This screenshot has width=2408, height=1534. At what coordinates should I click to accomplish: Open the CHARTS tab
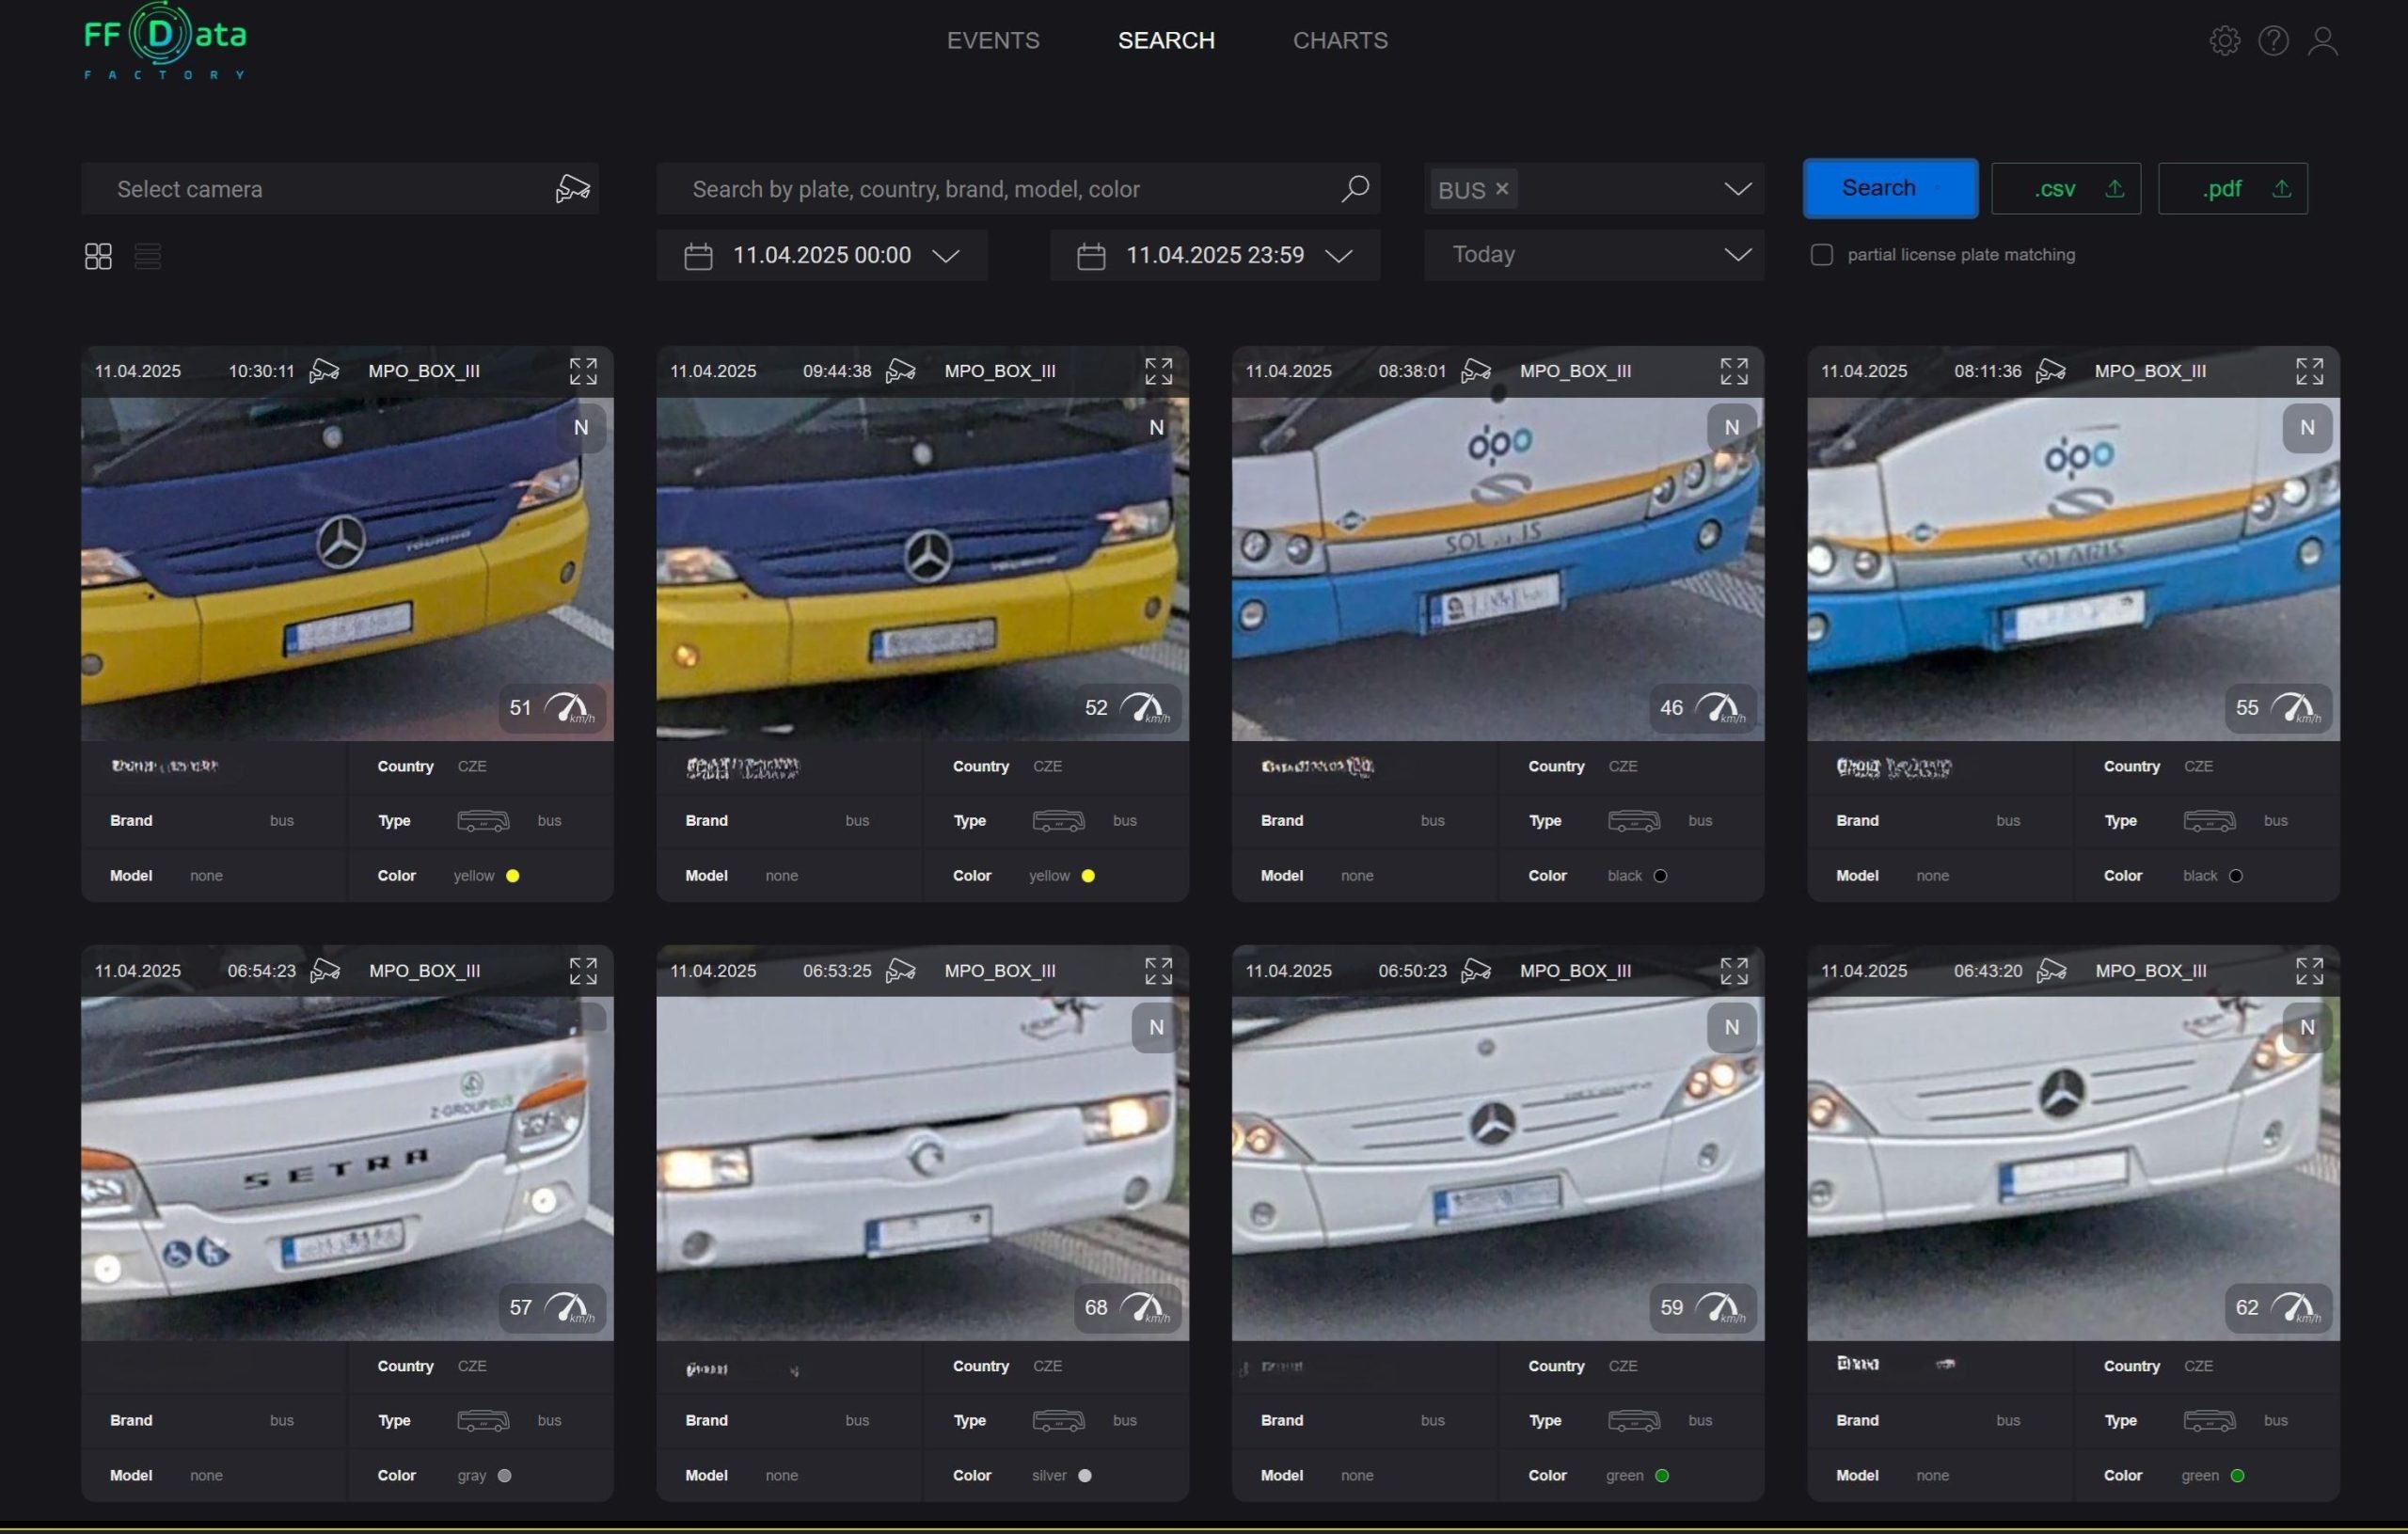[x=1340, y=40]
